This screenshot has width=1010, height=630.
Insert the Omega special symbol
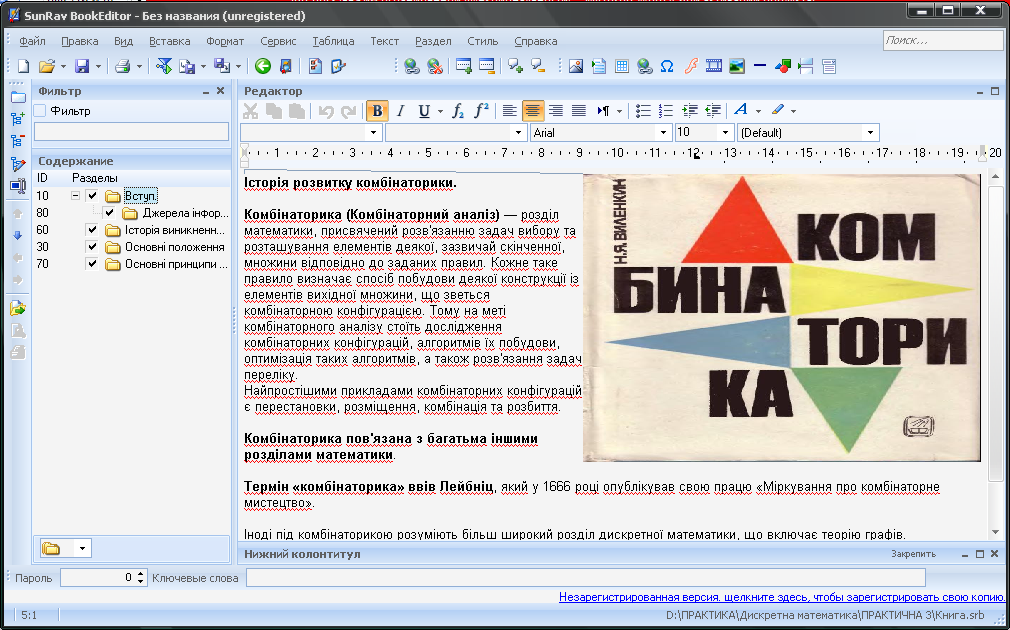tap(667, 66)
